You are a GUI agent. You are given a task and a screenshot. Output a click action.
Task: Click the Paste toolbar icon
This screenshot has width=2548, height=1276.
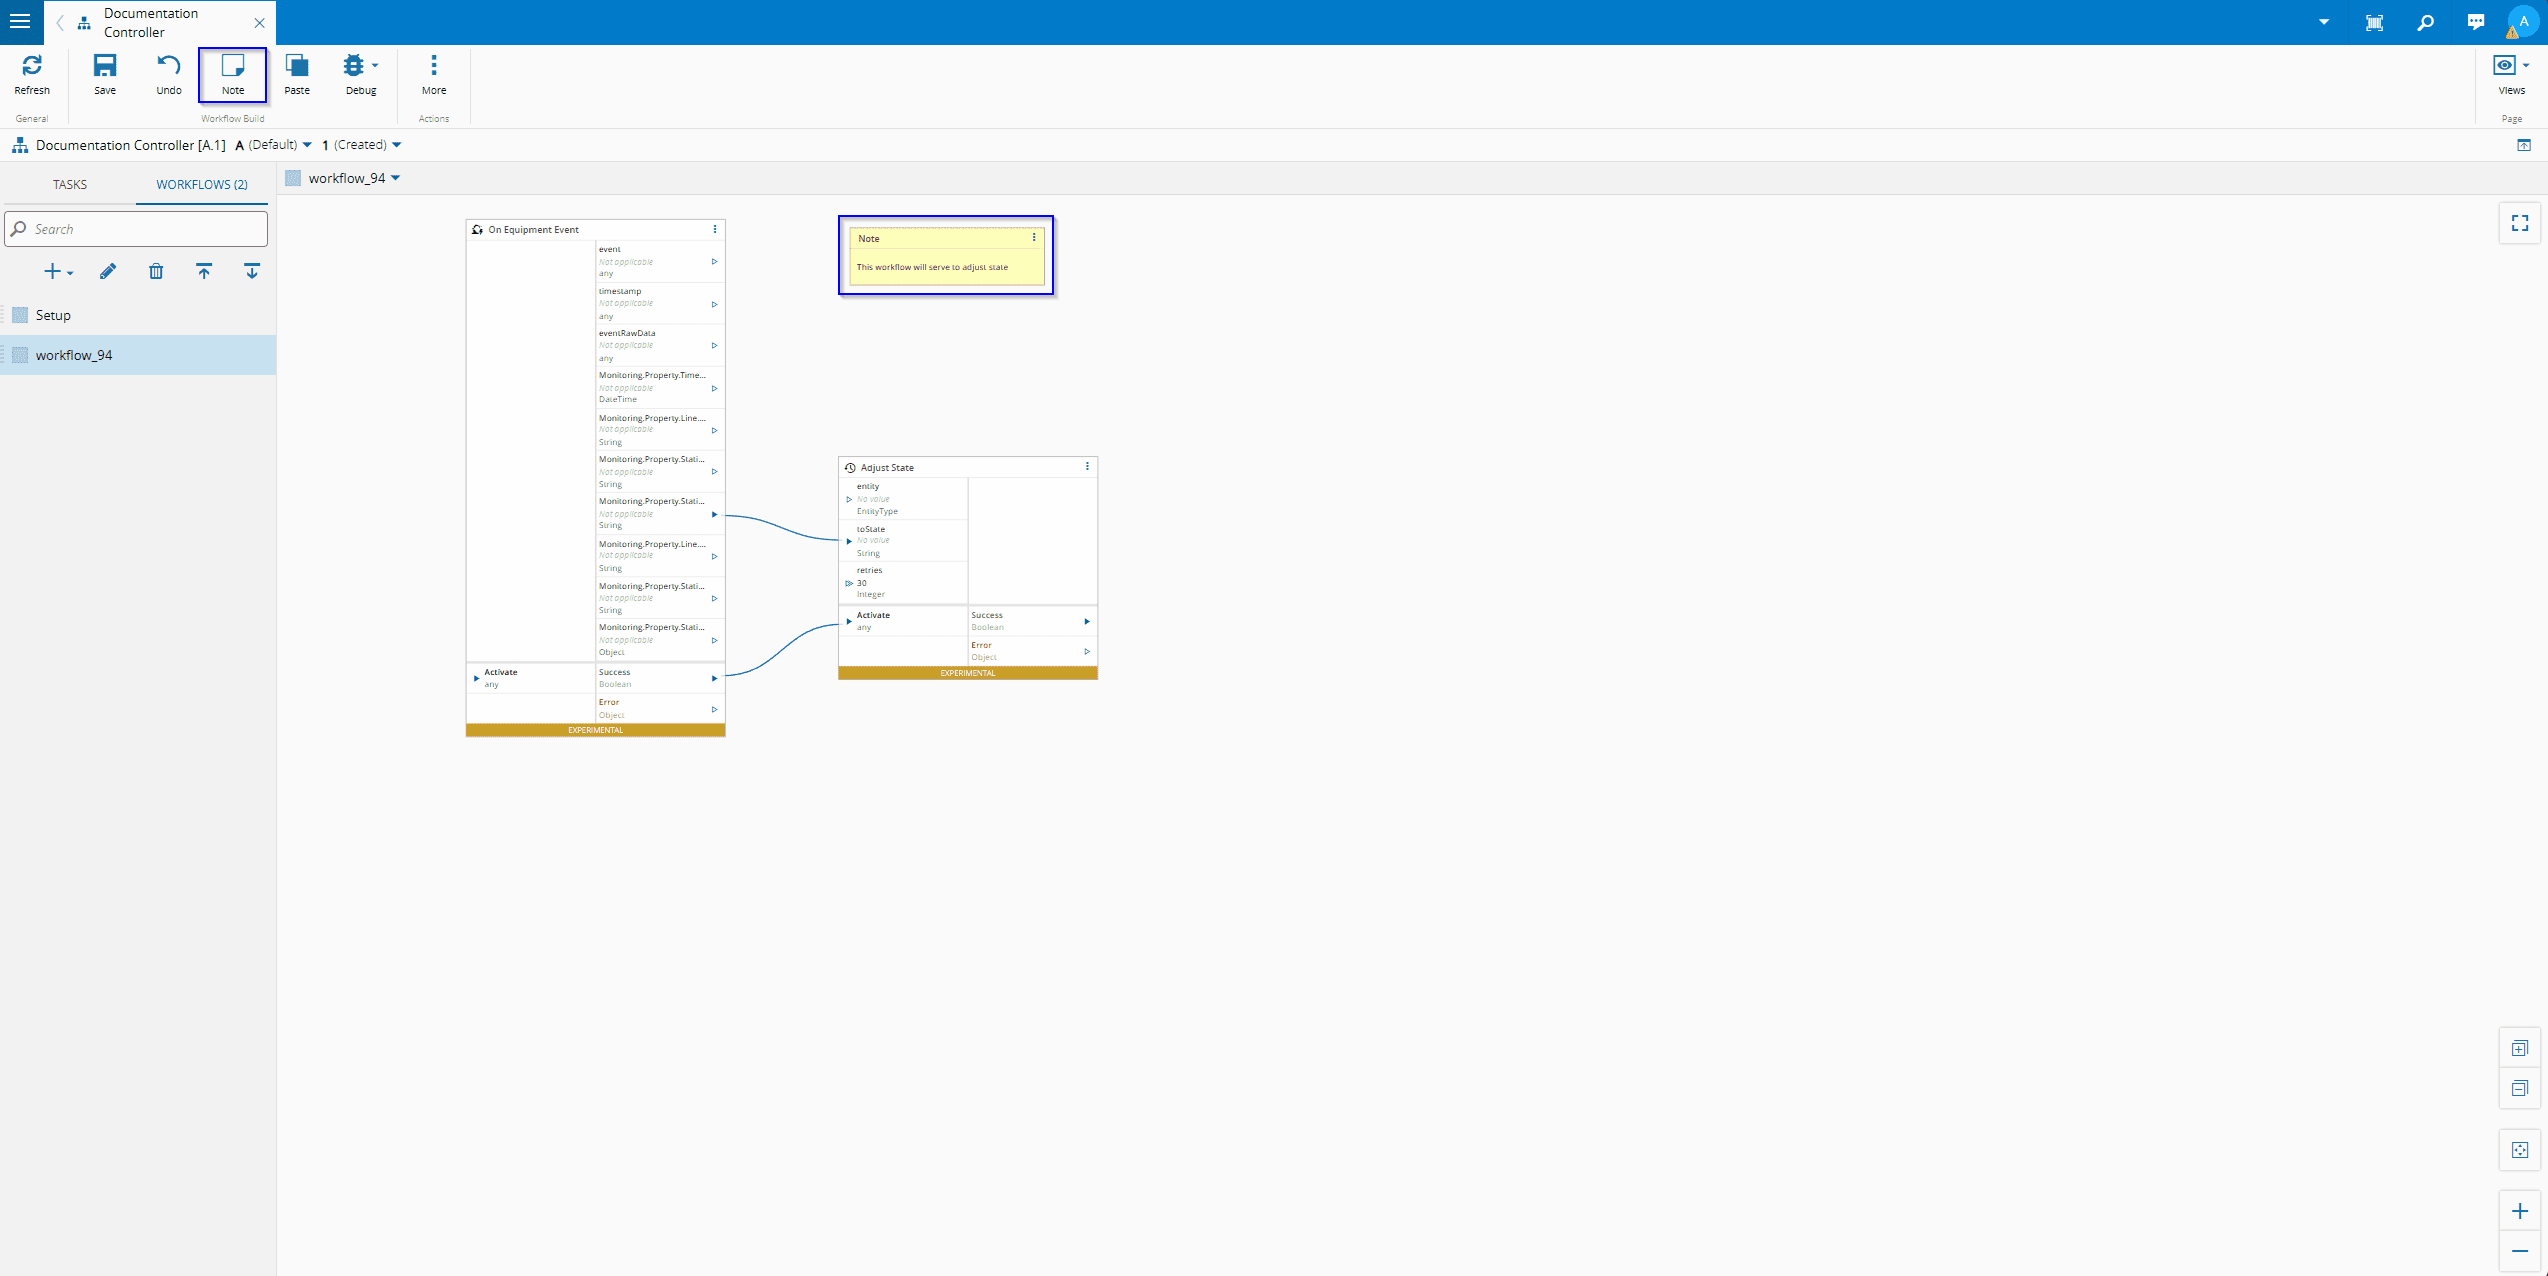297,74
